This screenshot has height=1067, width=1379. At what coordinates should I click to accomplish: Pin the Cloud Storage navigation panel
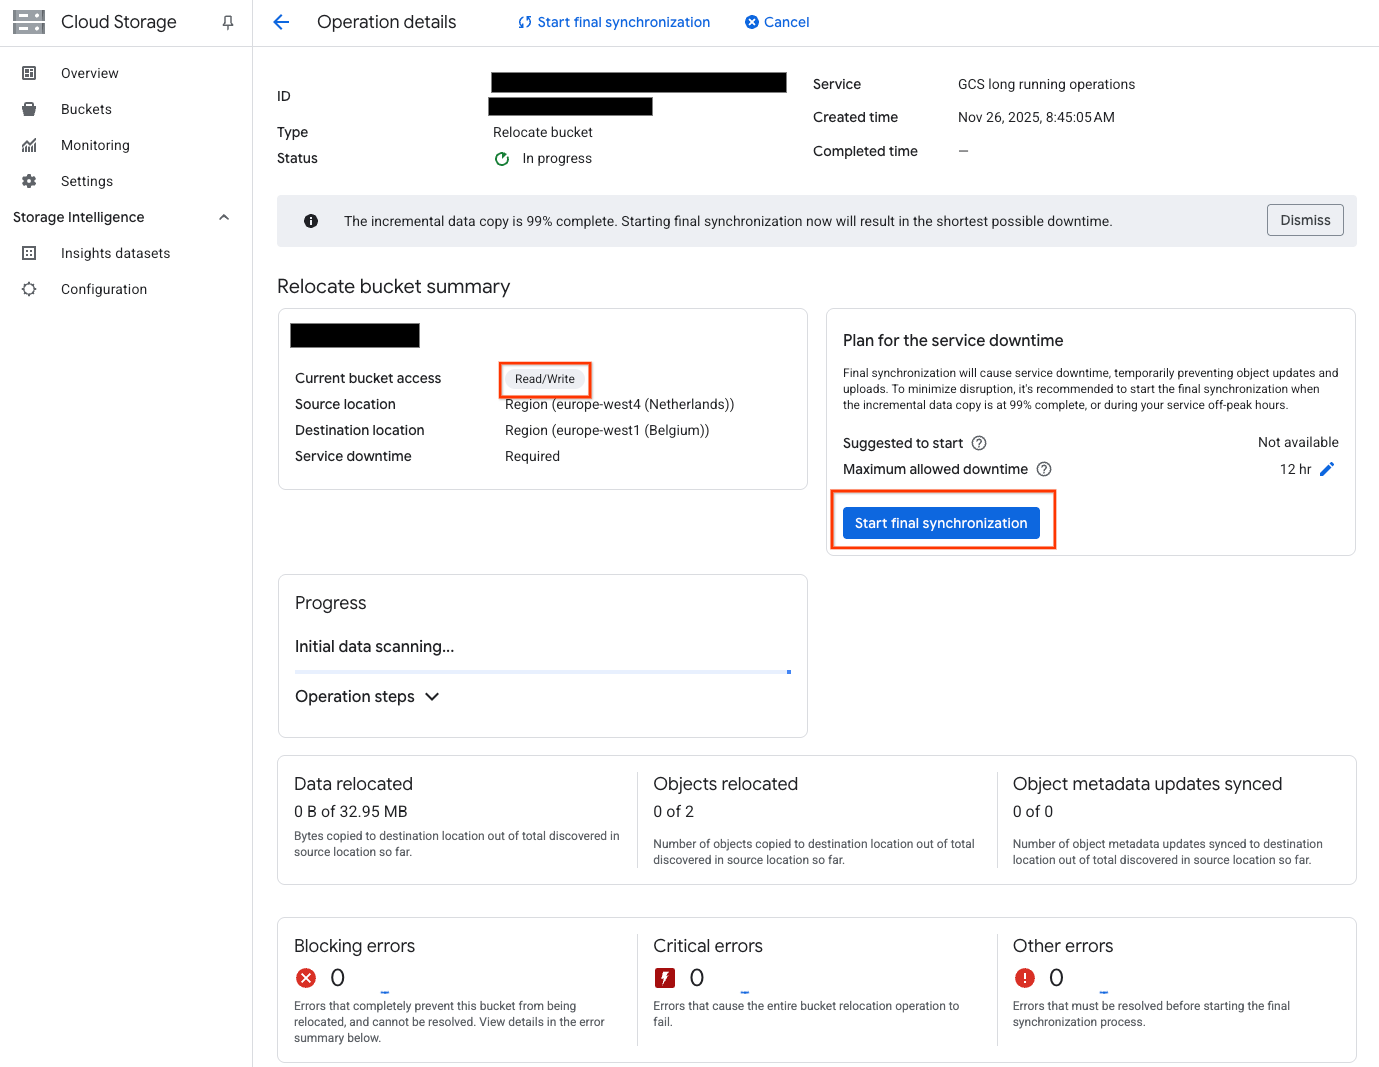[x=228, y=22]
